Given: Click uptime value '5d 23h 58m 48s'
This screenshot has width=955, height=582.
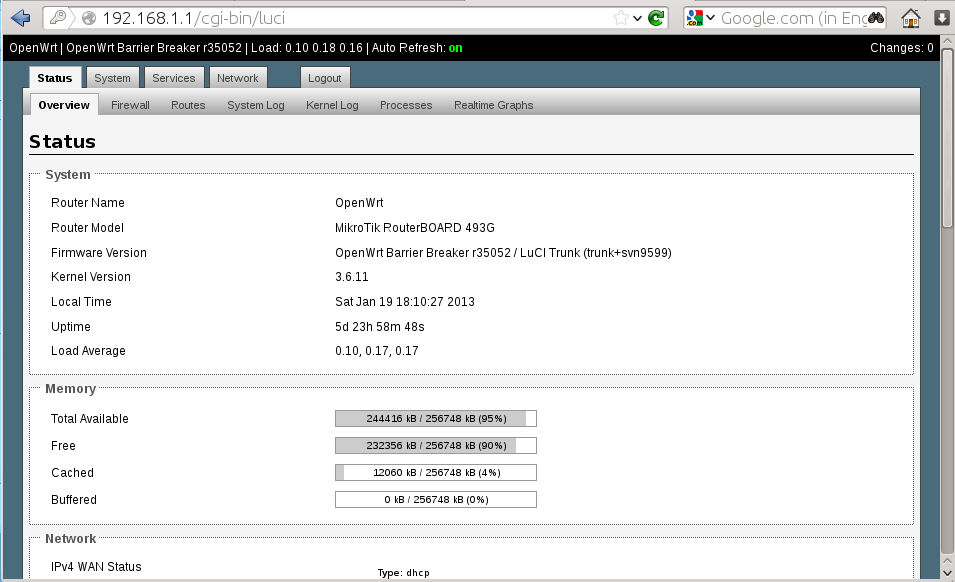Looking at the screenshot, I should click(x=379, y=327).
